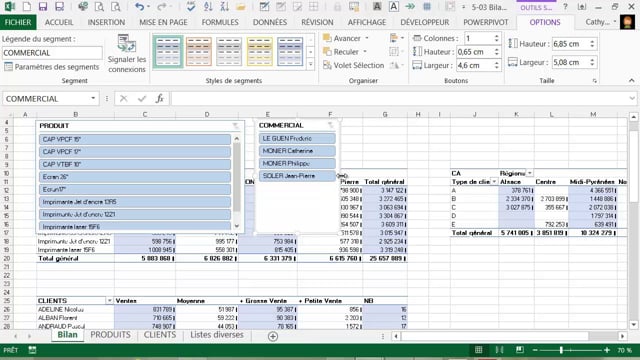Viewport: 640px width, 360px height.
Task: Clear the COMMERCIAL slicer filter icon
Action: [331, 125]
